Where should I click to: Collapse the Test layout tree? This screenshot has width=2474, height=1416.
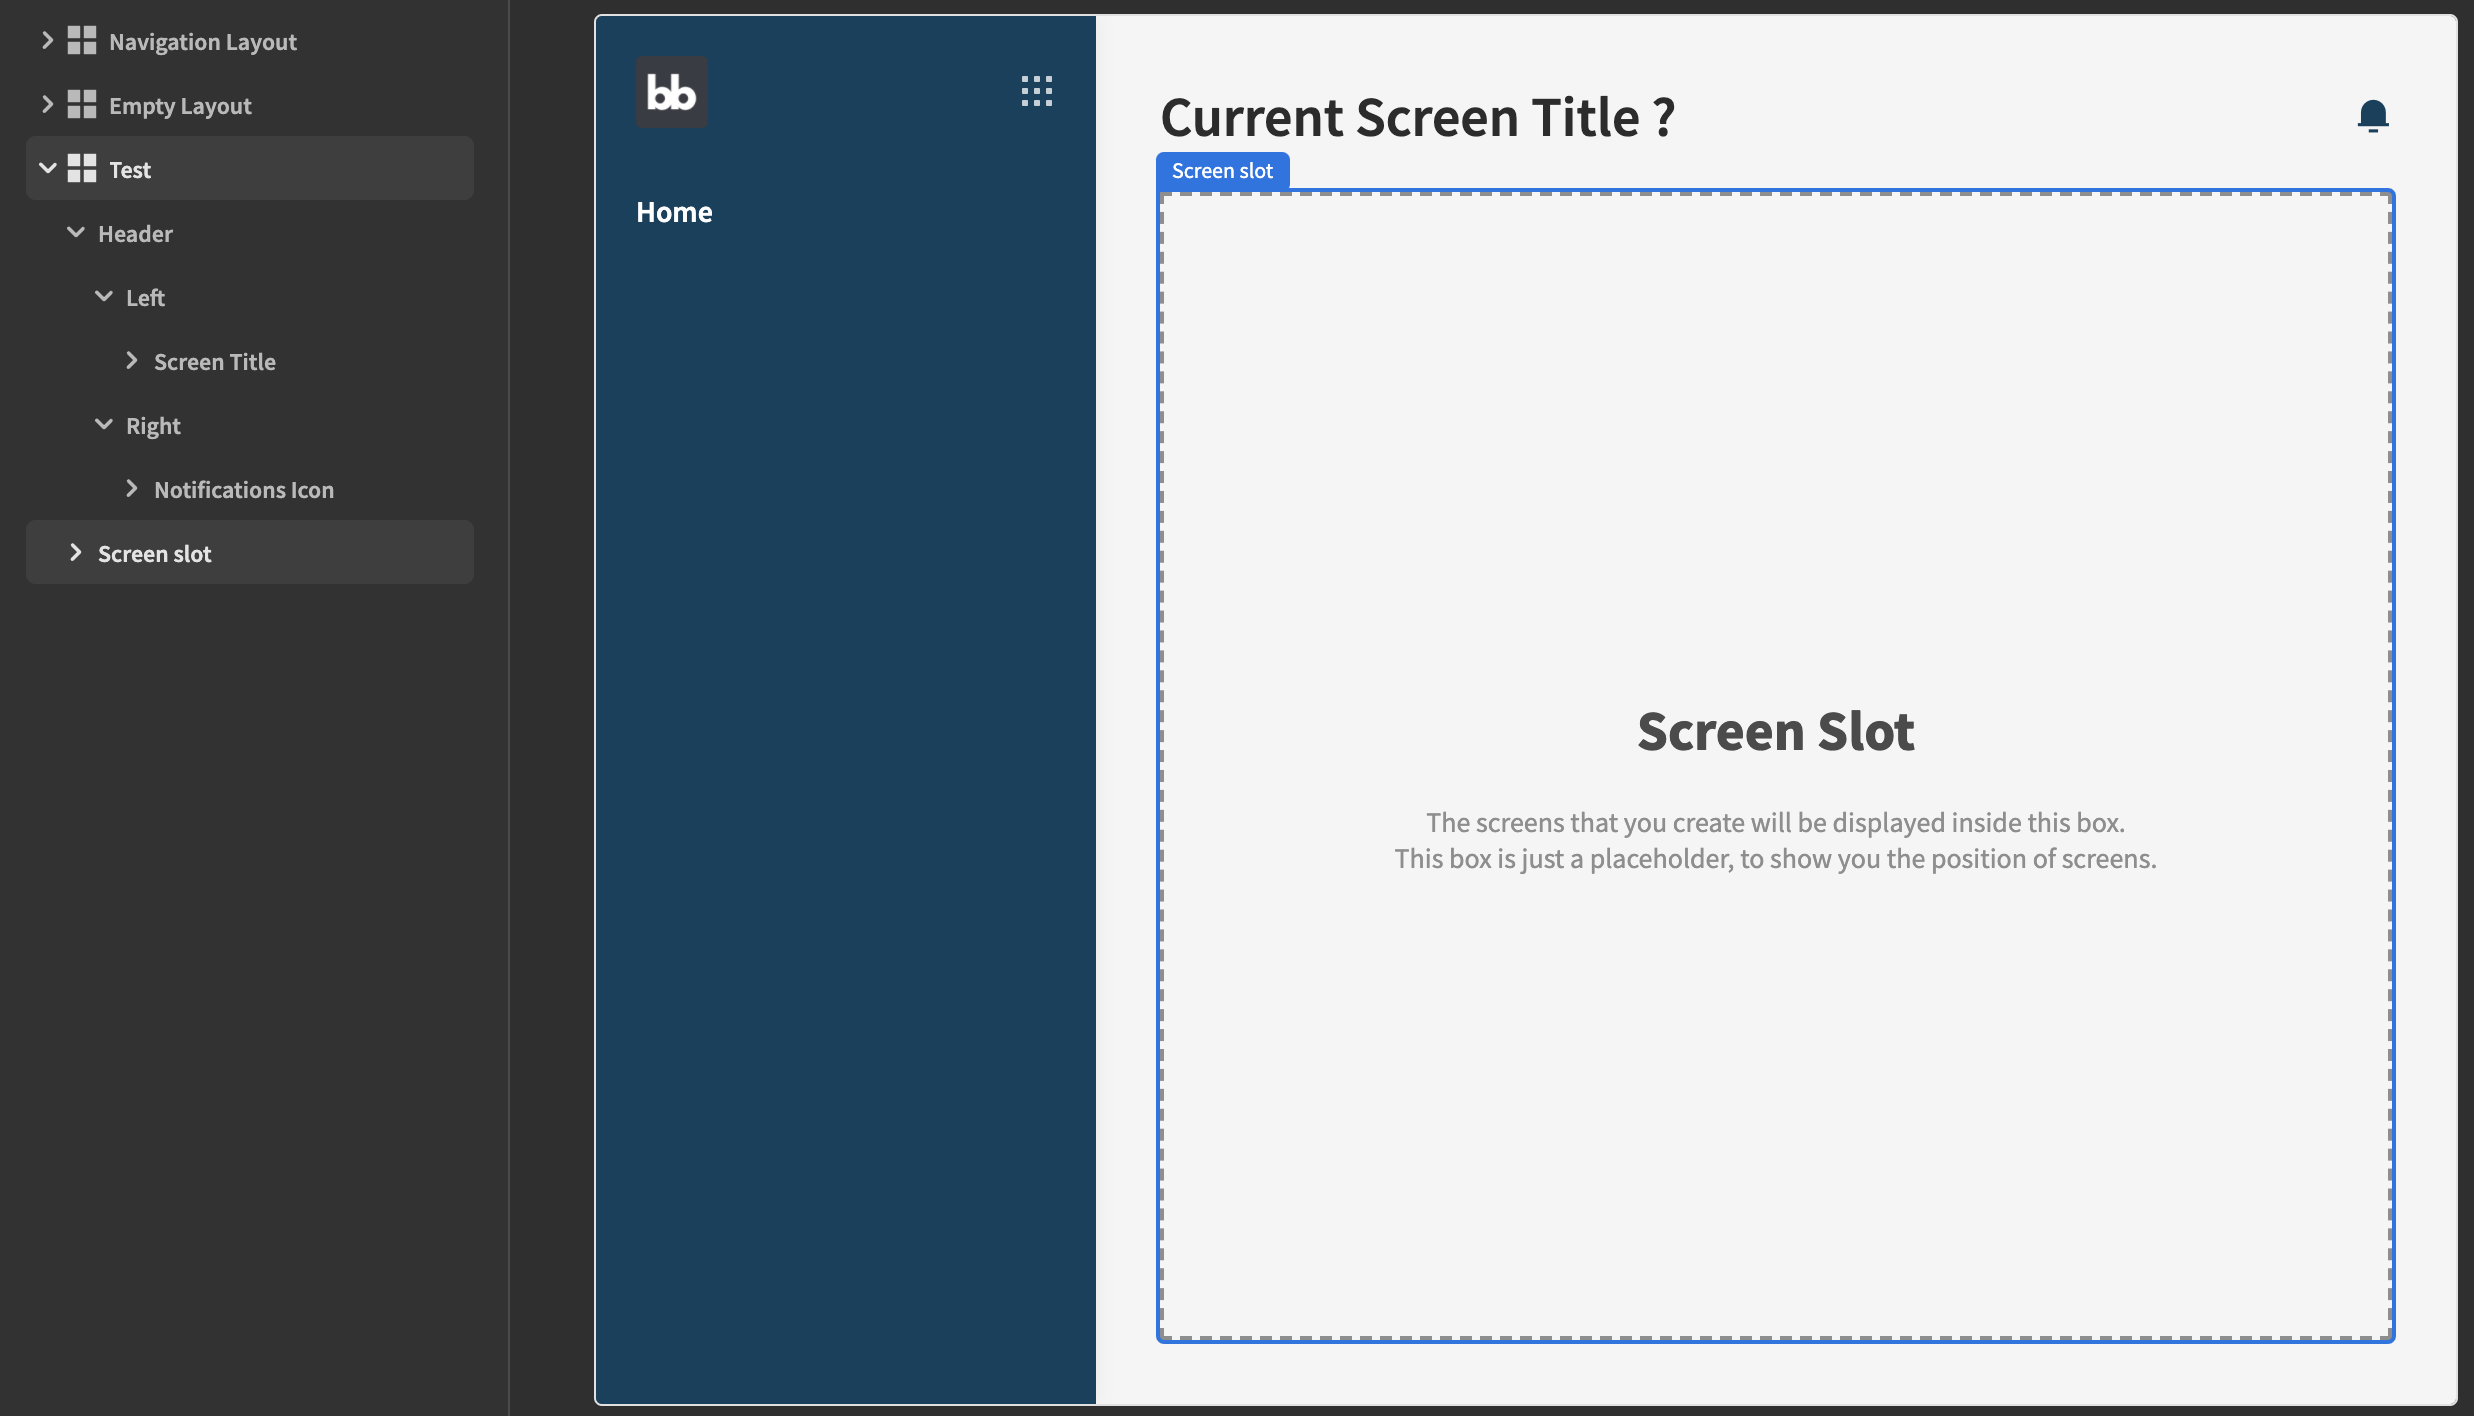coord(47,168)
